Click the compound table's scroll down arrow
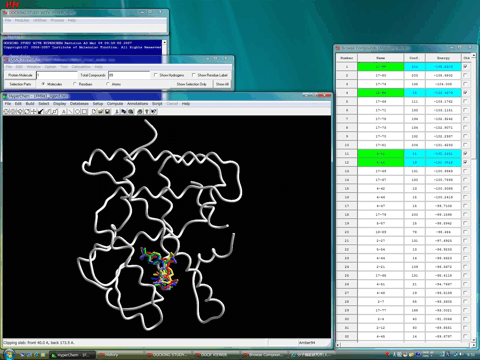Screen dimensions: 480x360 coord(474,340)
